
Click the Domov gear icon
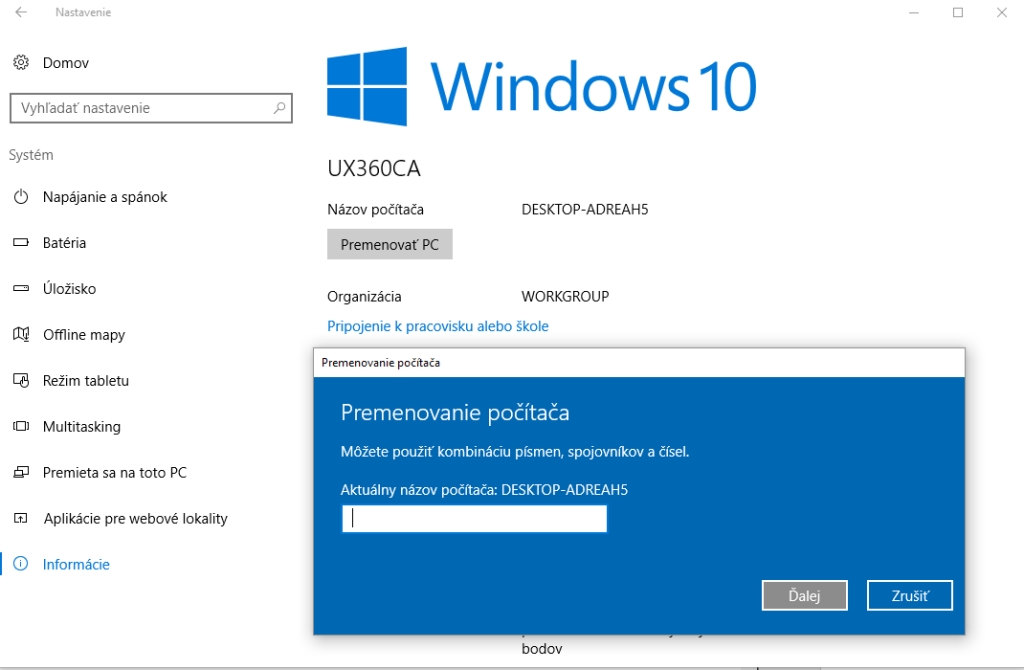click(21, 63)
